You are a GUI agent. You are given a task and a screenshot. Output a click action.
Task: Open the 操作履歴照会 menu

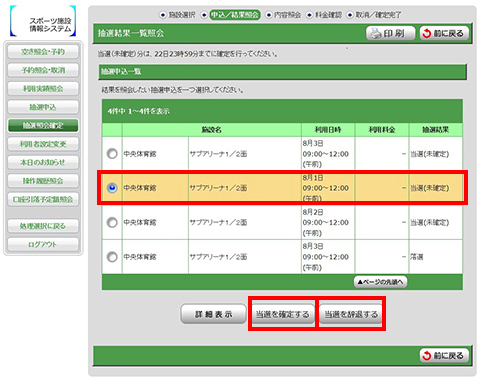click(43, 181)
